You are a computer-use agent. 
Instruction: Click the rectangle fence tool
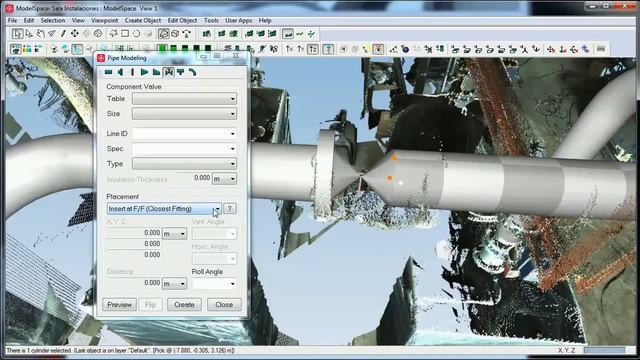point(125,34)
